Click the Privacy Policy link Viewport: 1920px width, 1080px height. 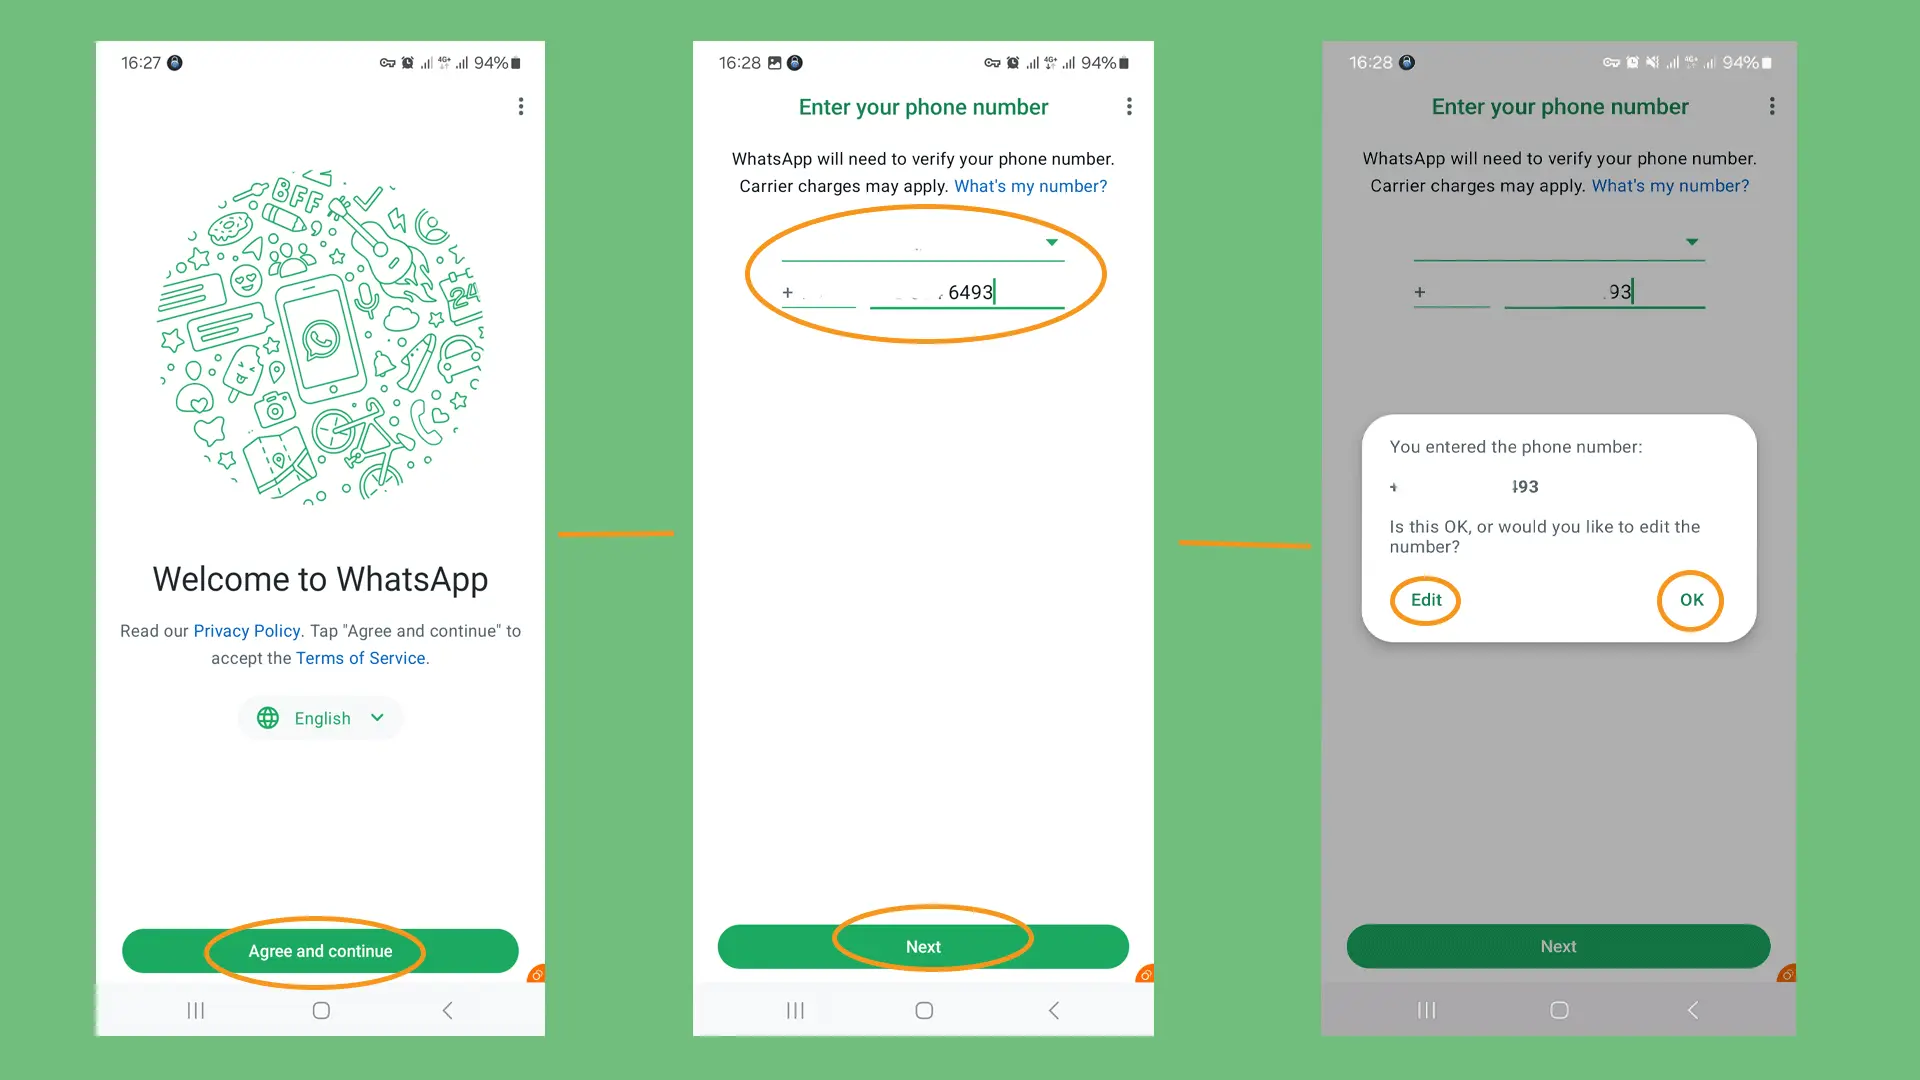[x=245, y=630]
